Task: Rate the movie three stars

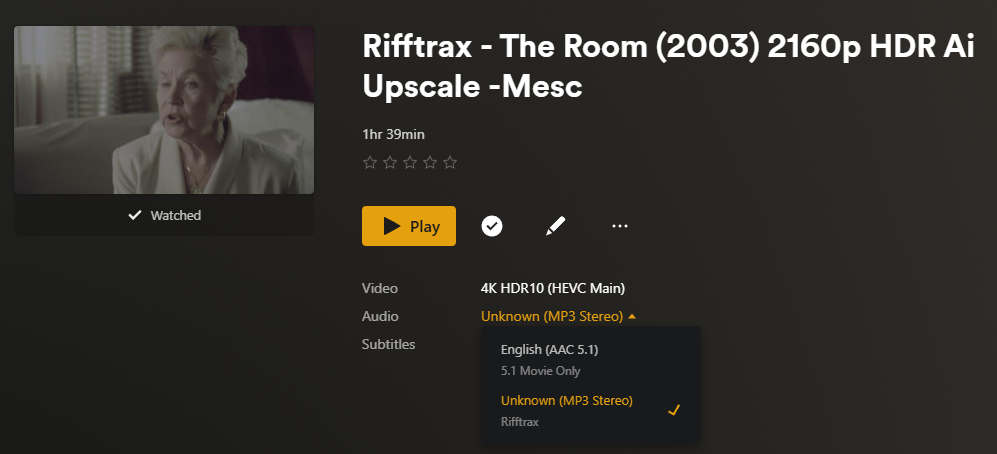Action: pos(410,162)
